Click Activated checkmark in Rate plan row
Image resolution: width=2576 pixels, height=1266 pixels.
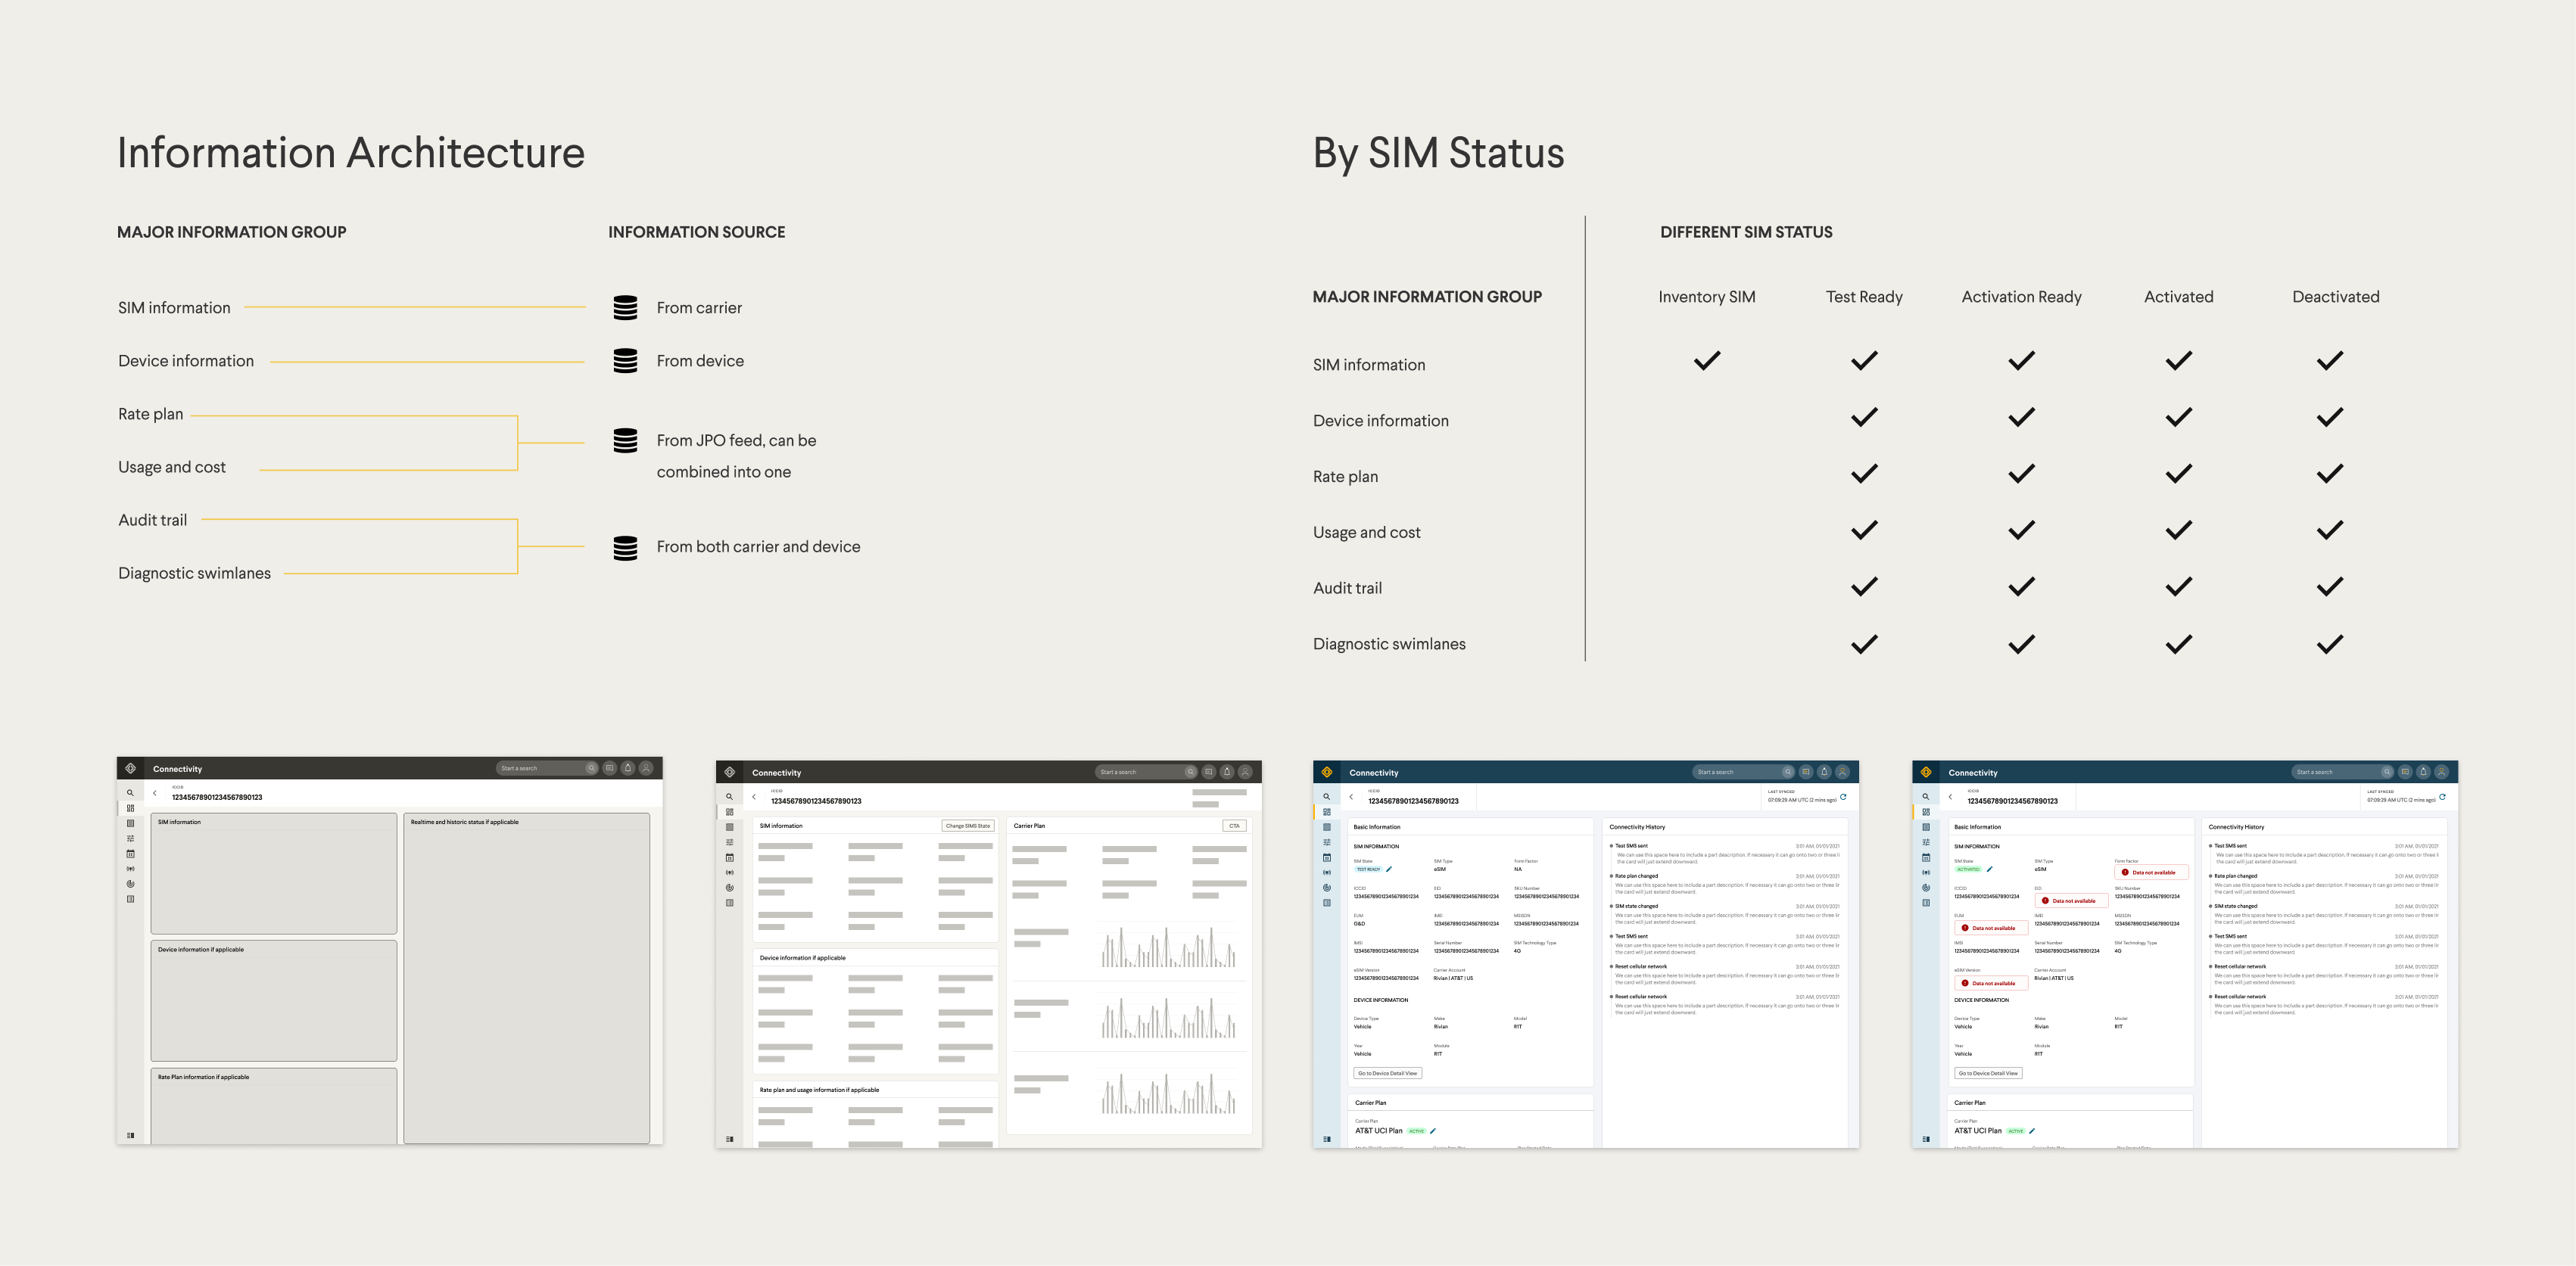pyautogui.click(x=2178, y=474)
